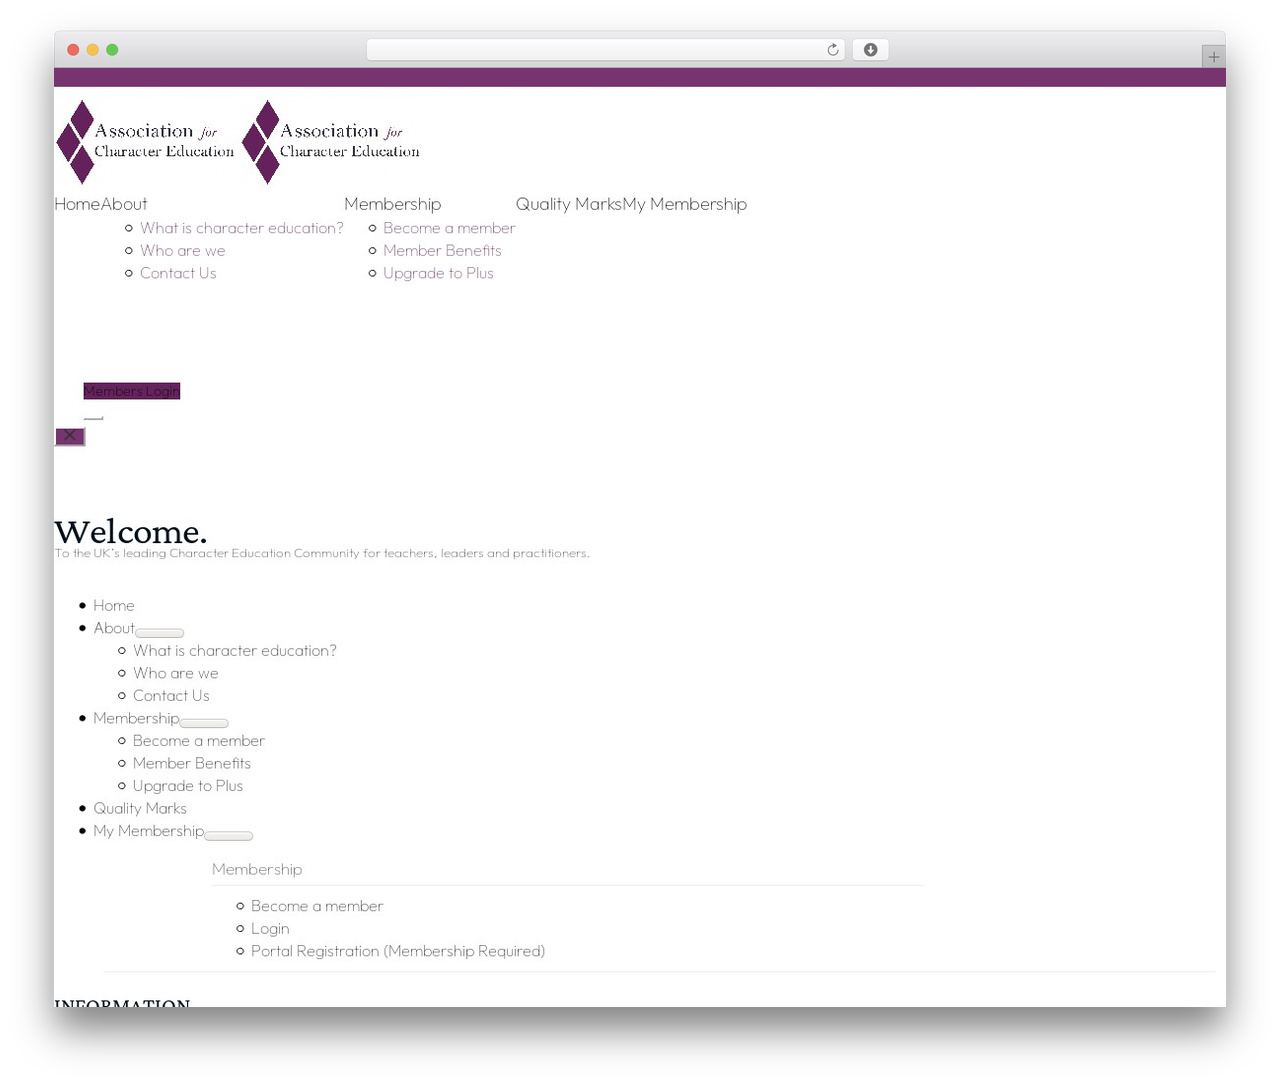
Task: Click grey 'Who are we' list item
Action: (x=176, y=674)
